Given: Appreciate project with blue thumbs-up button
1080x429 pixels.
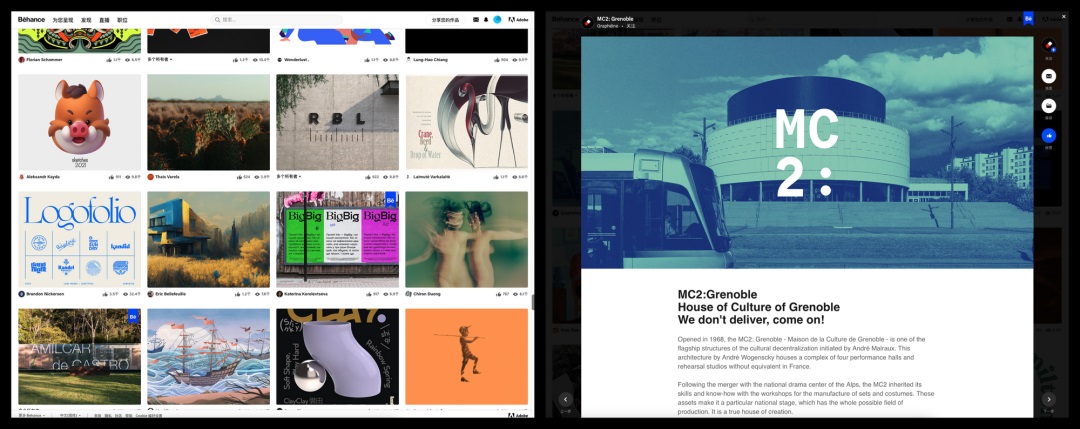Looking at the screenshot, I should tap(1048, 136).
